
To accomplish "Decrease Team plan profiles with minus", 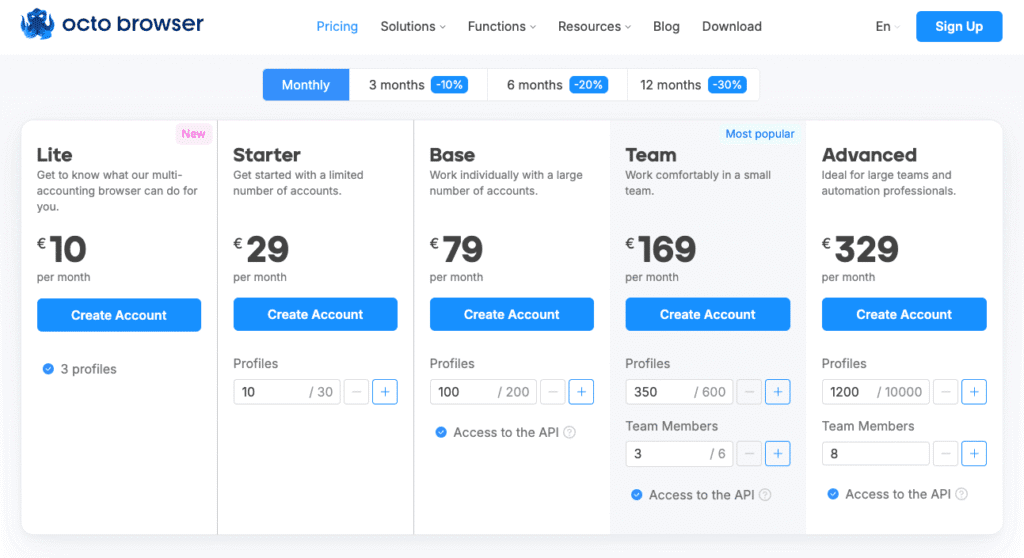I will [x=749, y=392].
